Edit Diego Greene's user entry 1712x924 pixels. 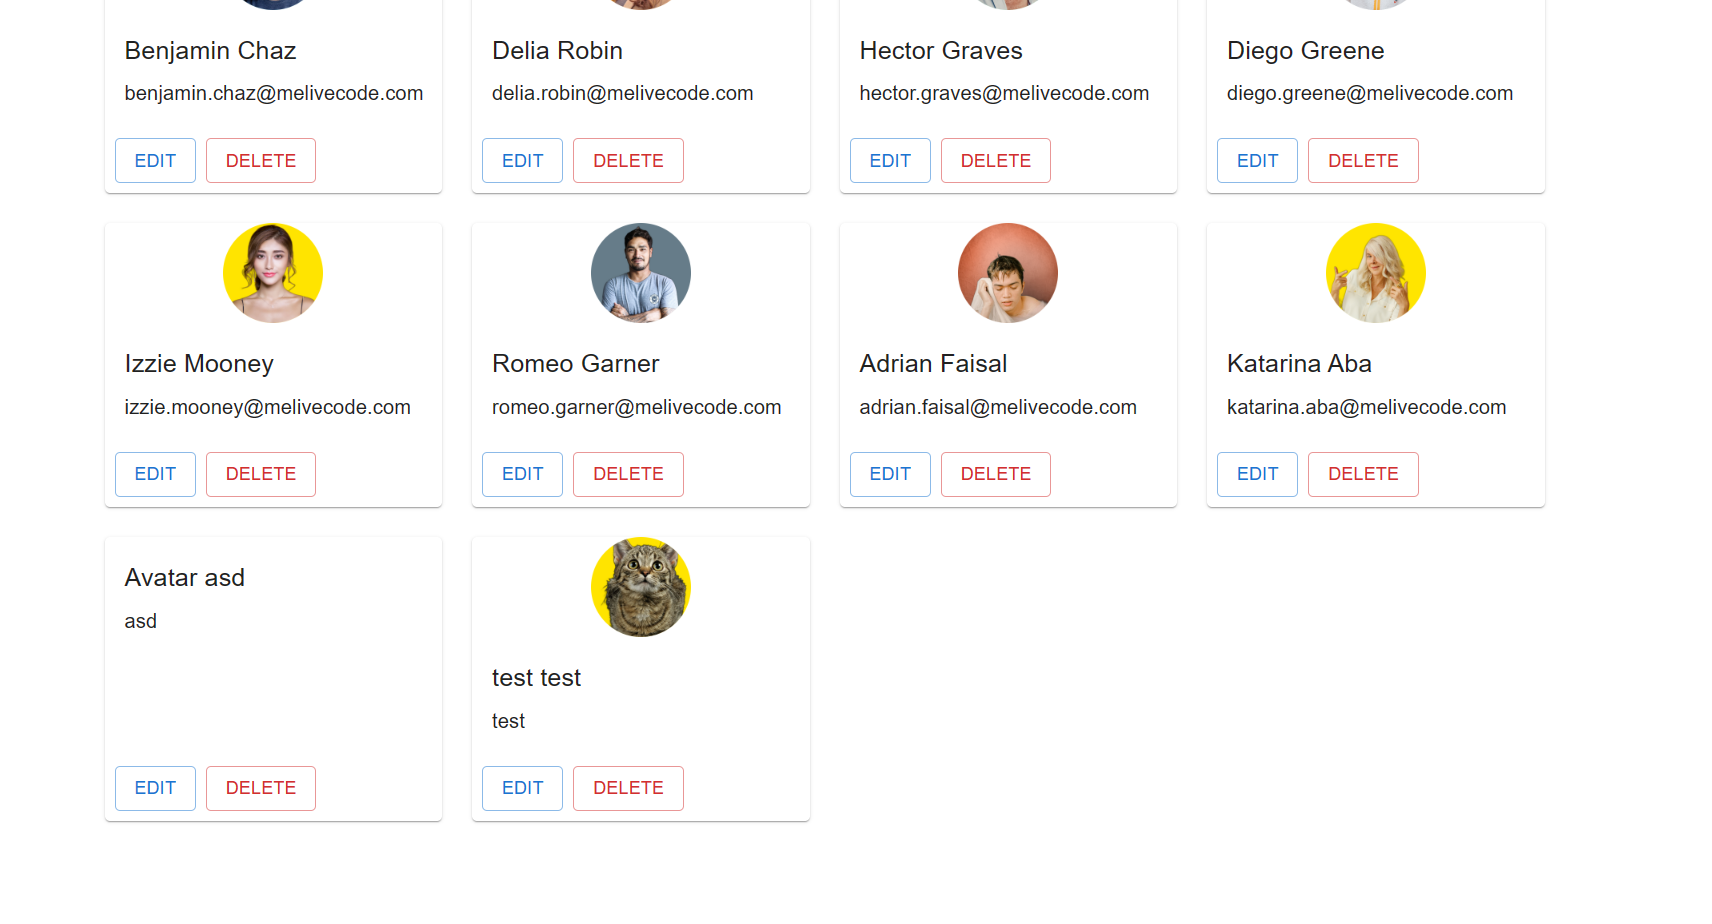[1257, 161]
